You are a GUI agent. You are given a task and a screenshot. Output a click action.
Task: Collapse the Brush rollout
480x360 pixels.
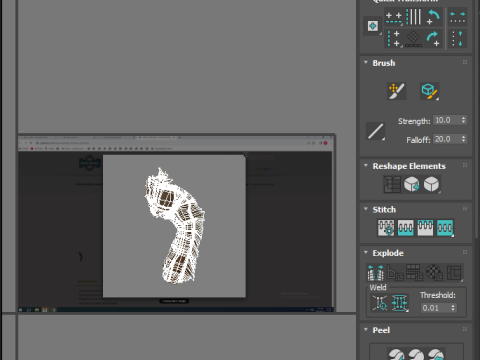[x=366, y=63]
